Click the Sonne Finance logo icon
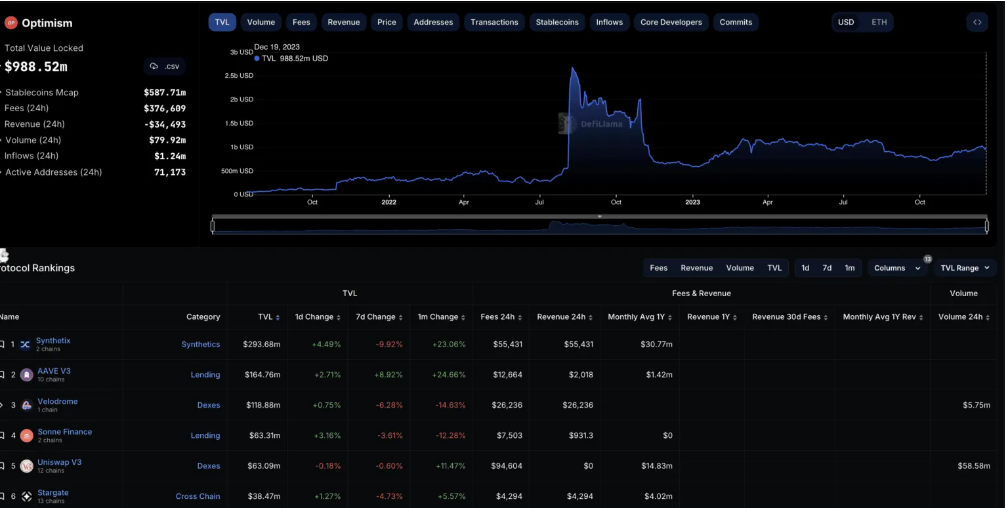The width and height of the screenshot is (1005, 508). (26, 435)
